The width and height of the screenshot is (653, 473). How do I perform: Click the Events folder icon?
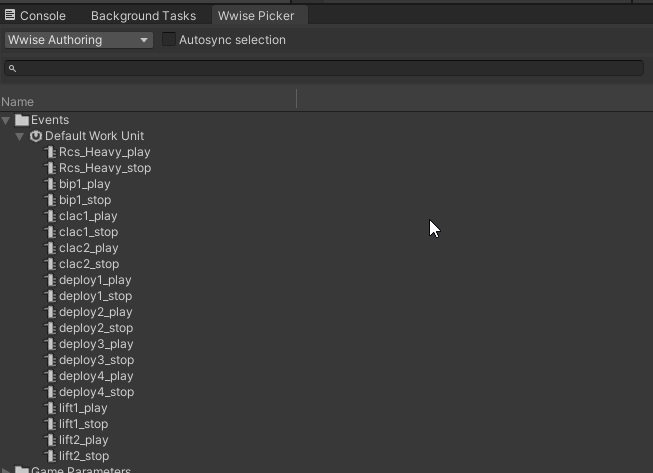point(22,120)
